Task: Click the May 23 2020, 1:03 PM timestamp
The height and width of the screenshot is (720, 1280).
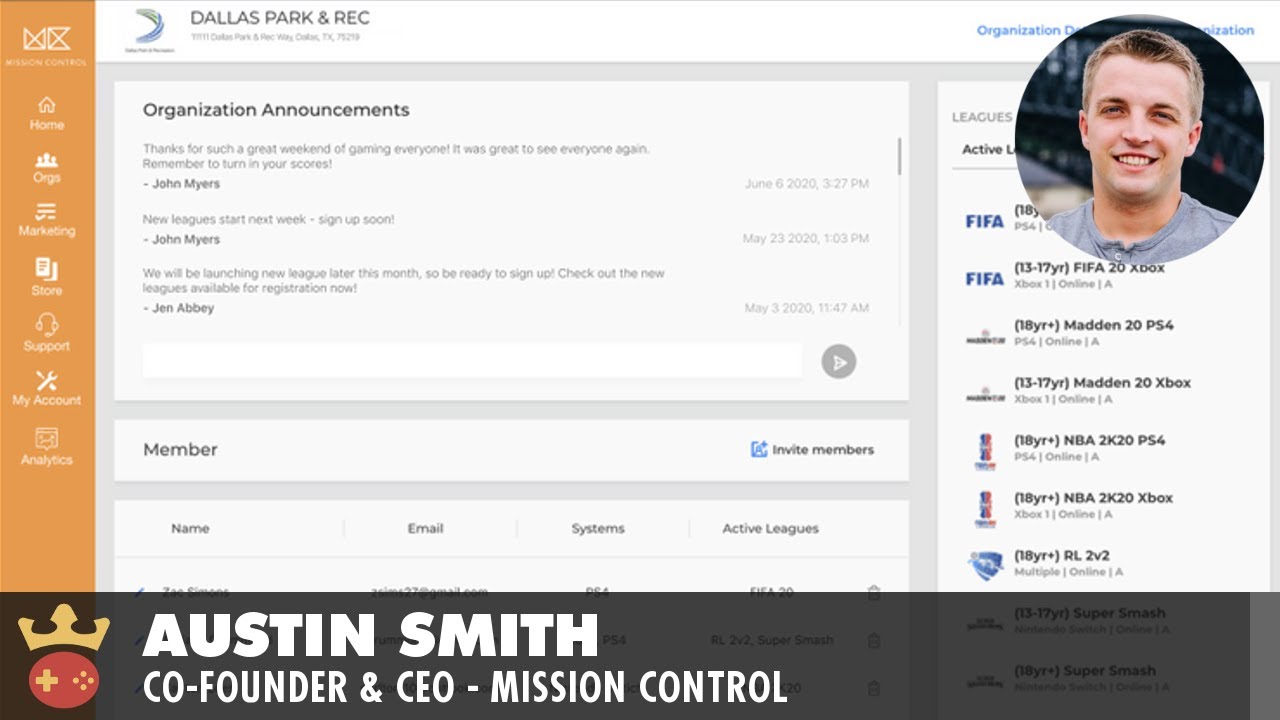Action: click(x=806, y=239)
